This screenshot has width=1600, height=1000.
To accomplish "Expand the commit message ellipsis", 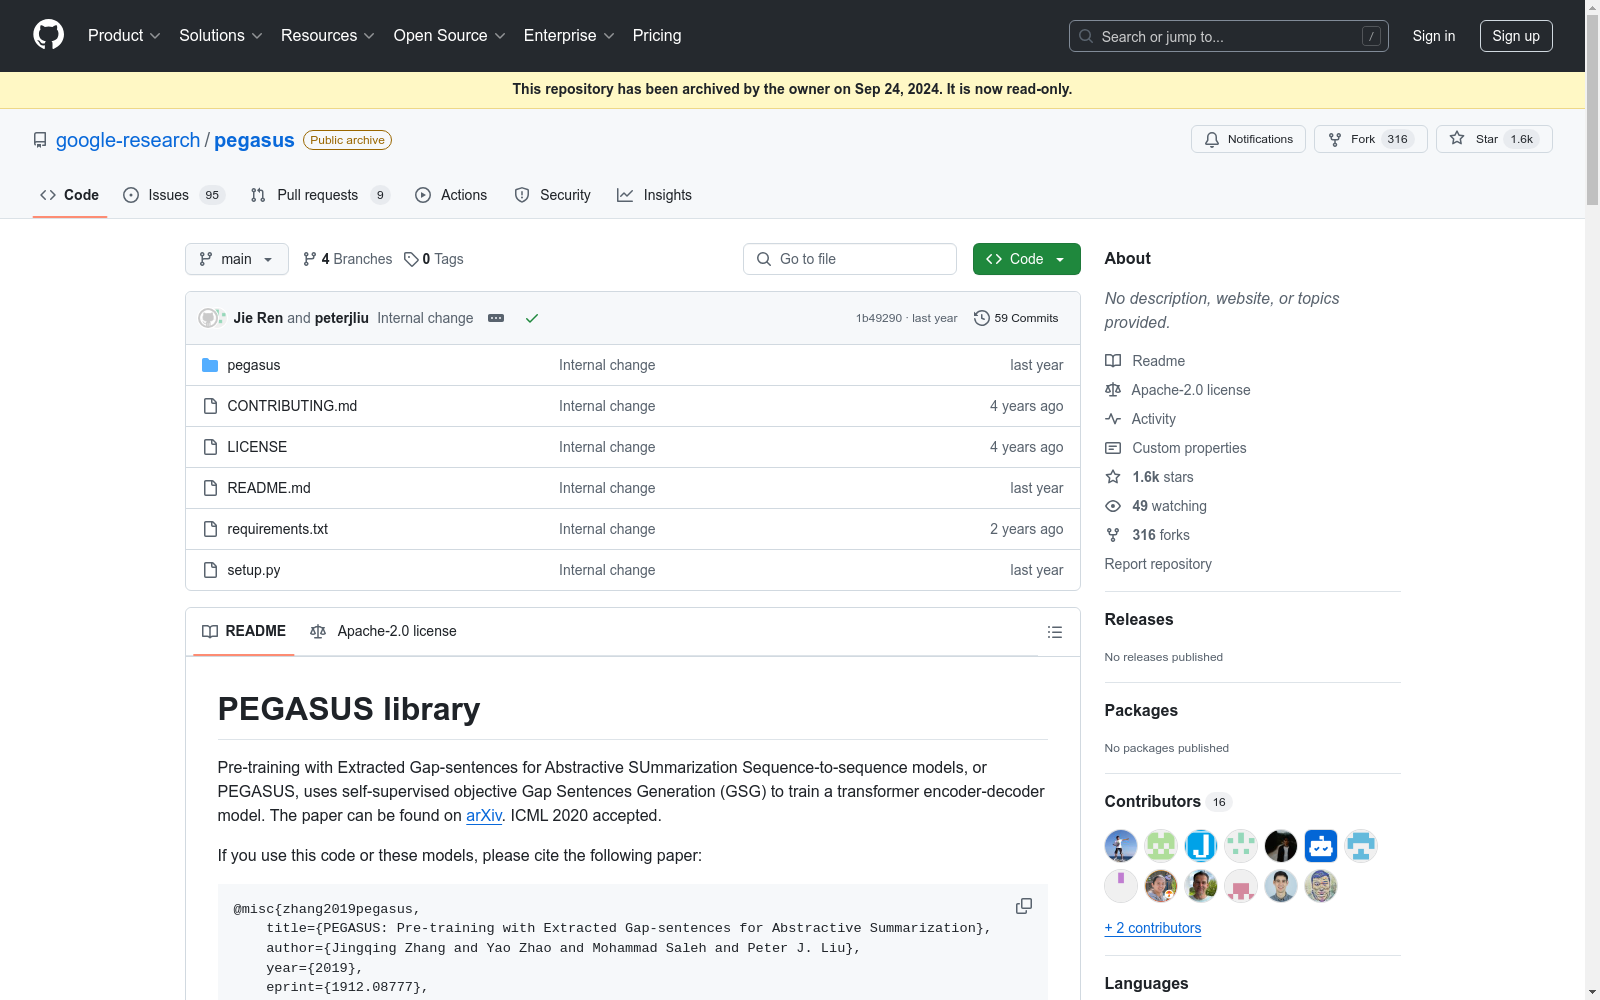I will (496, 318).
